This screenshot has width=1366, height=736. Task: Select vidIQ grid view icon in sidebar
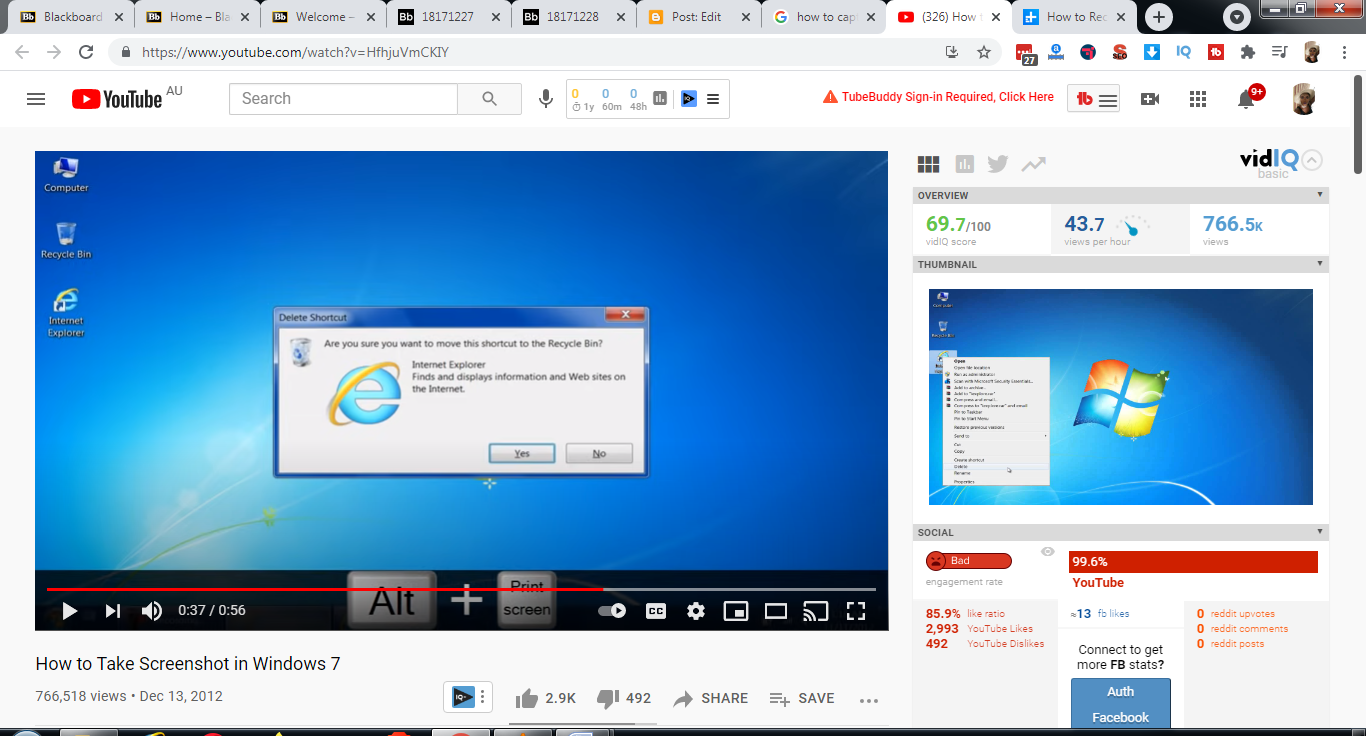tap(929, 164)
